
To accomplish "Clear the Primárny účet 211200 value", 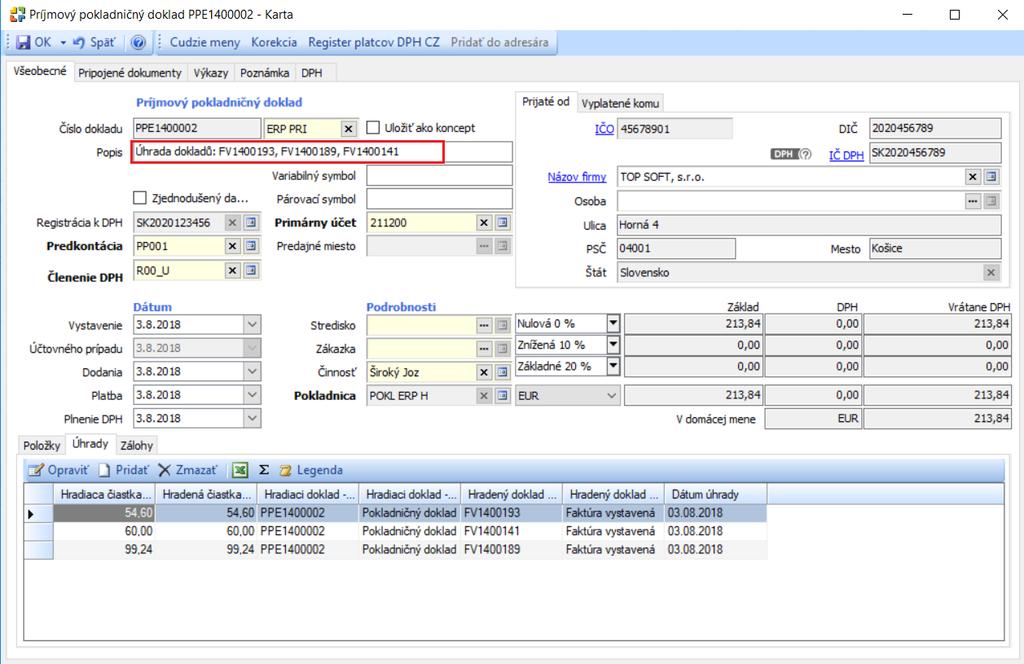I will (484, 223).
